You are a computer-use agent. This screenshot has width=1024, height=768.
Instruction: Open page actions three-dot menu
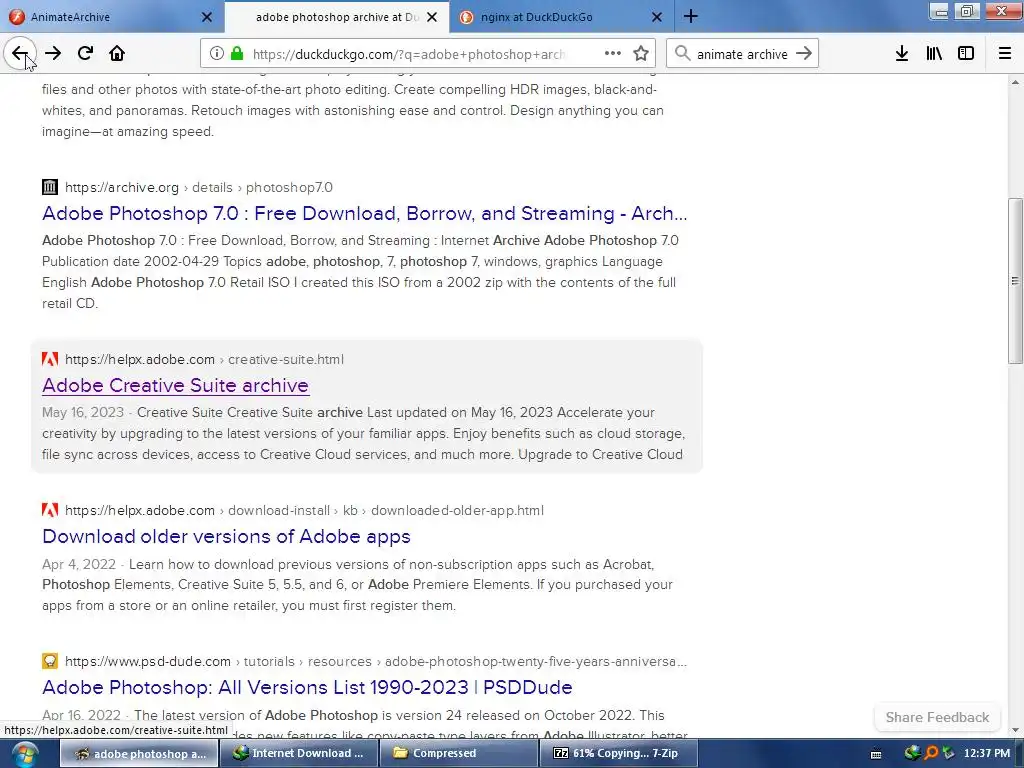[x=613, y=54]
